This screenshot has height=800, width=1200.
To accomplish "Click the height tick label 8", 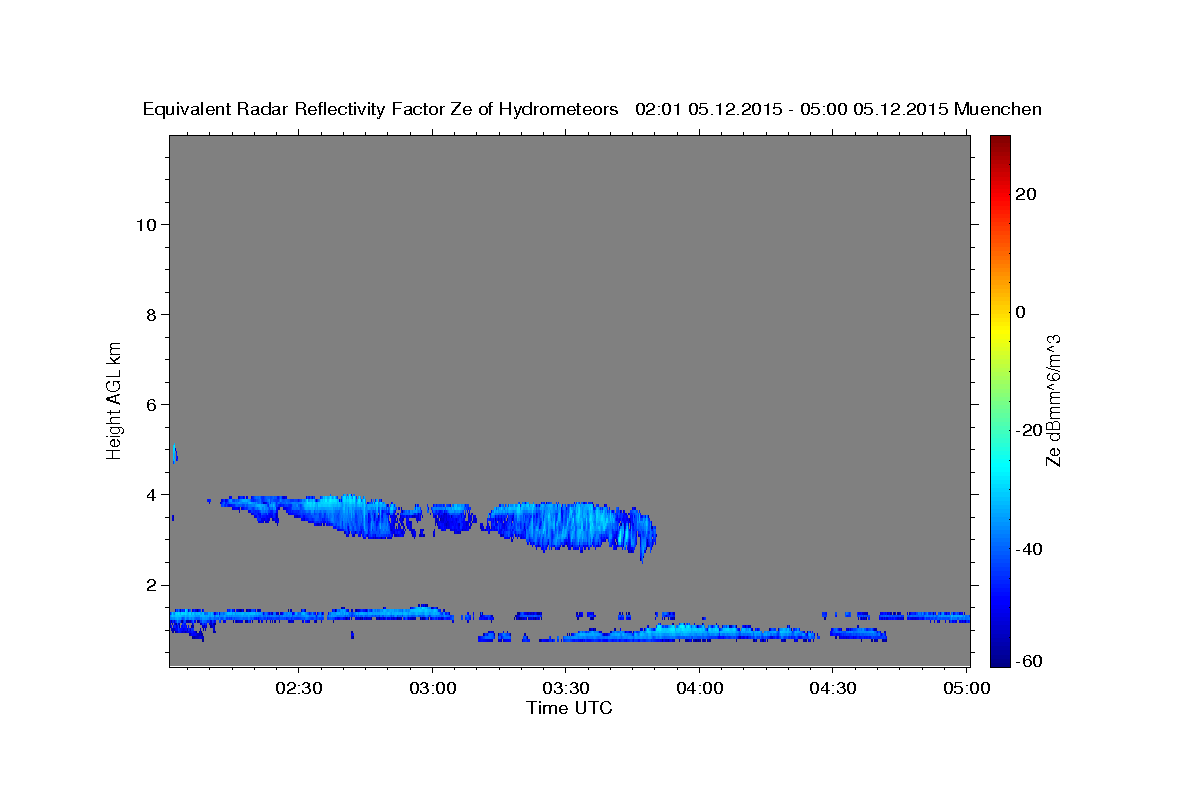I will pyautogui.click(x=150, y=314).
